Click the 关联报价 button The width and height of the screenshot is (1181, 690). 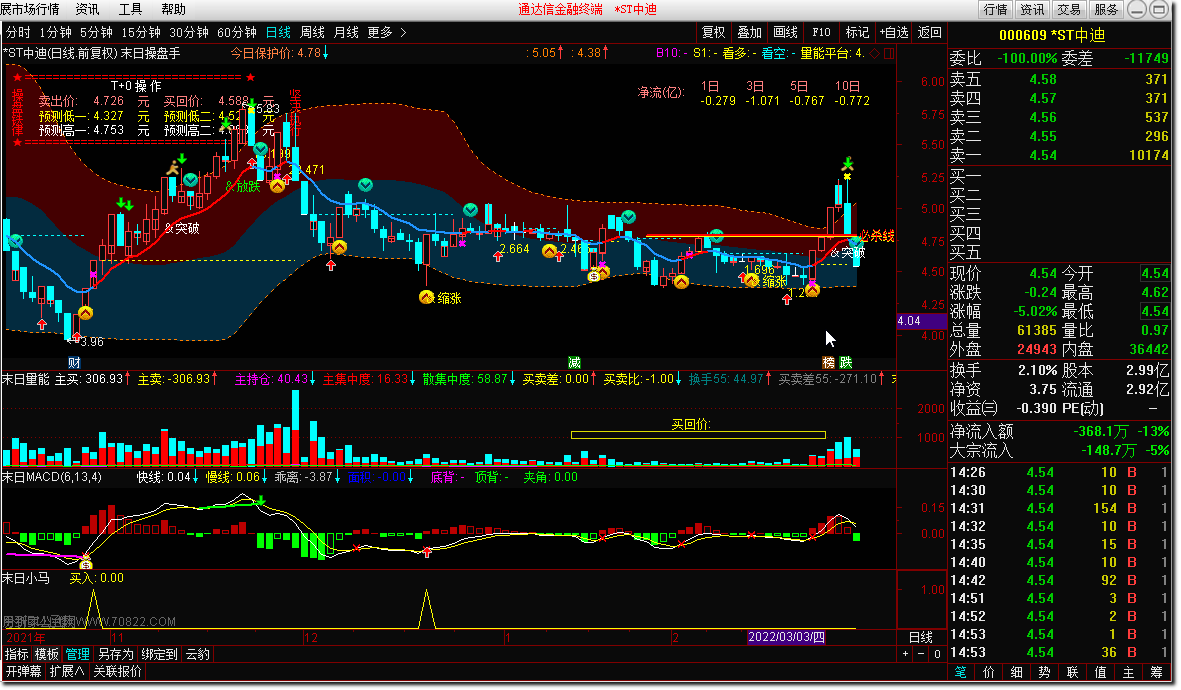[117, 670]
